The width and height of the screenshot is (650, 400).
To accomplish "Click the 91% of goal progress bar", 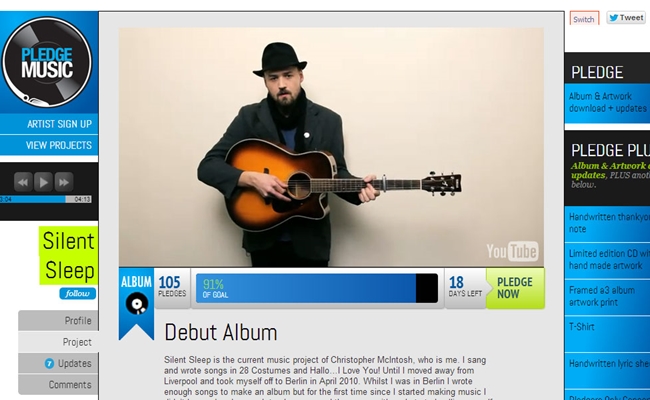I will 317,288.
